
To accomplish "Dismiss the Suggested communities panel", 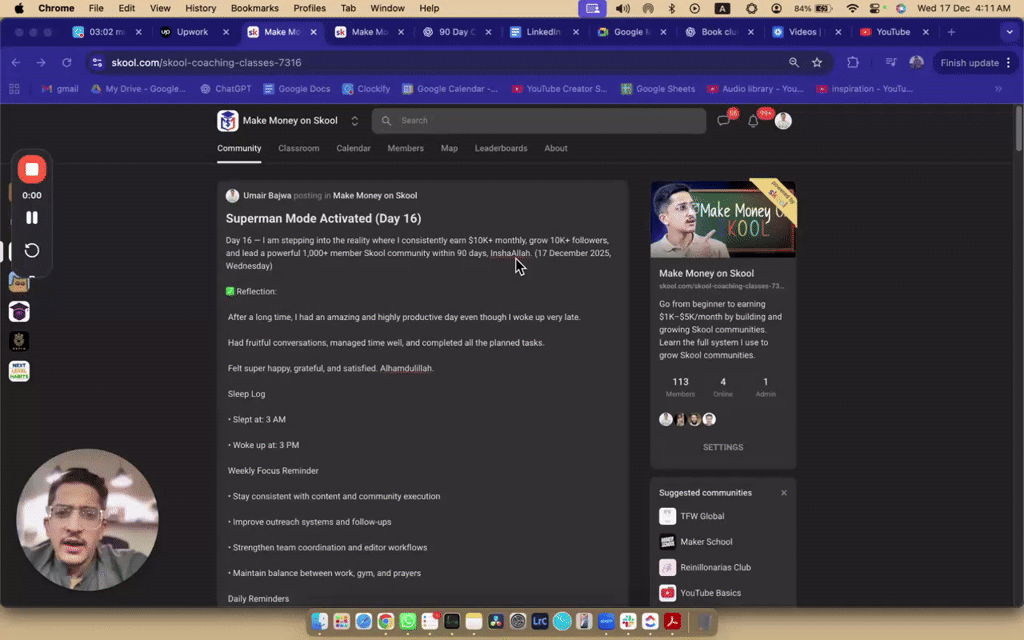I will coord(784,492).
